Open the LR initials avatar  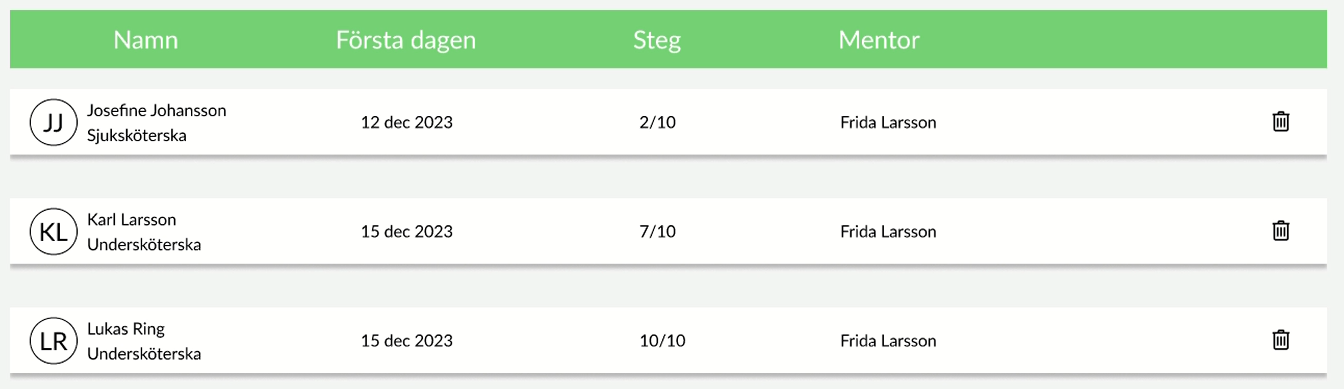pos(54,341)
